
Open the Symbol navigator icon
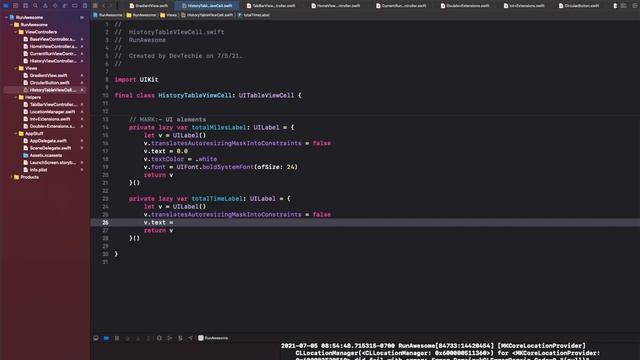tap(25, 6)
